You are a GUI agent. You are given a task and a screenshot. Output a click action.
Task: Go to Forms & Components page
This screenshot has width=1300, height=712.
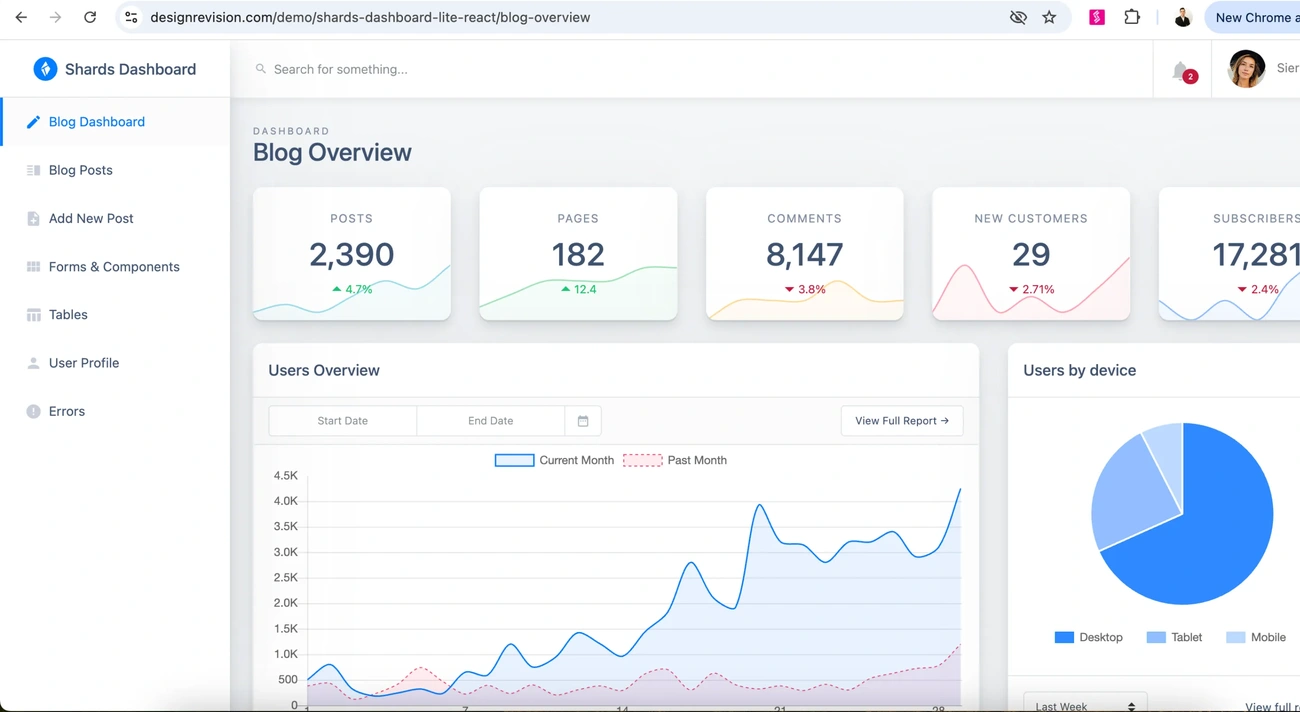coord(115,267)
